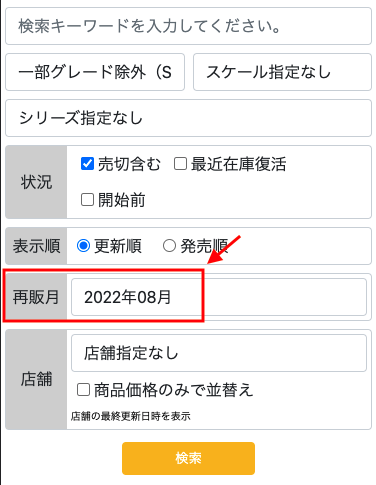Image resolution: width=376 pixels, height=485 pixels.
Task: Click the search keyword input field
Action: [x=188, y=26]
